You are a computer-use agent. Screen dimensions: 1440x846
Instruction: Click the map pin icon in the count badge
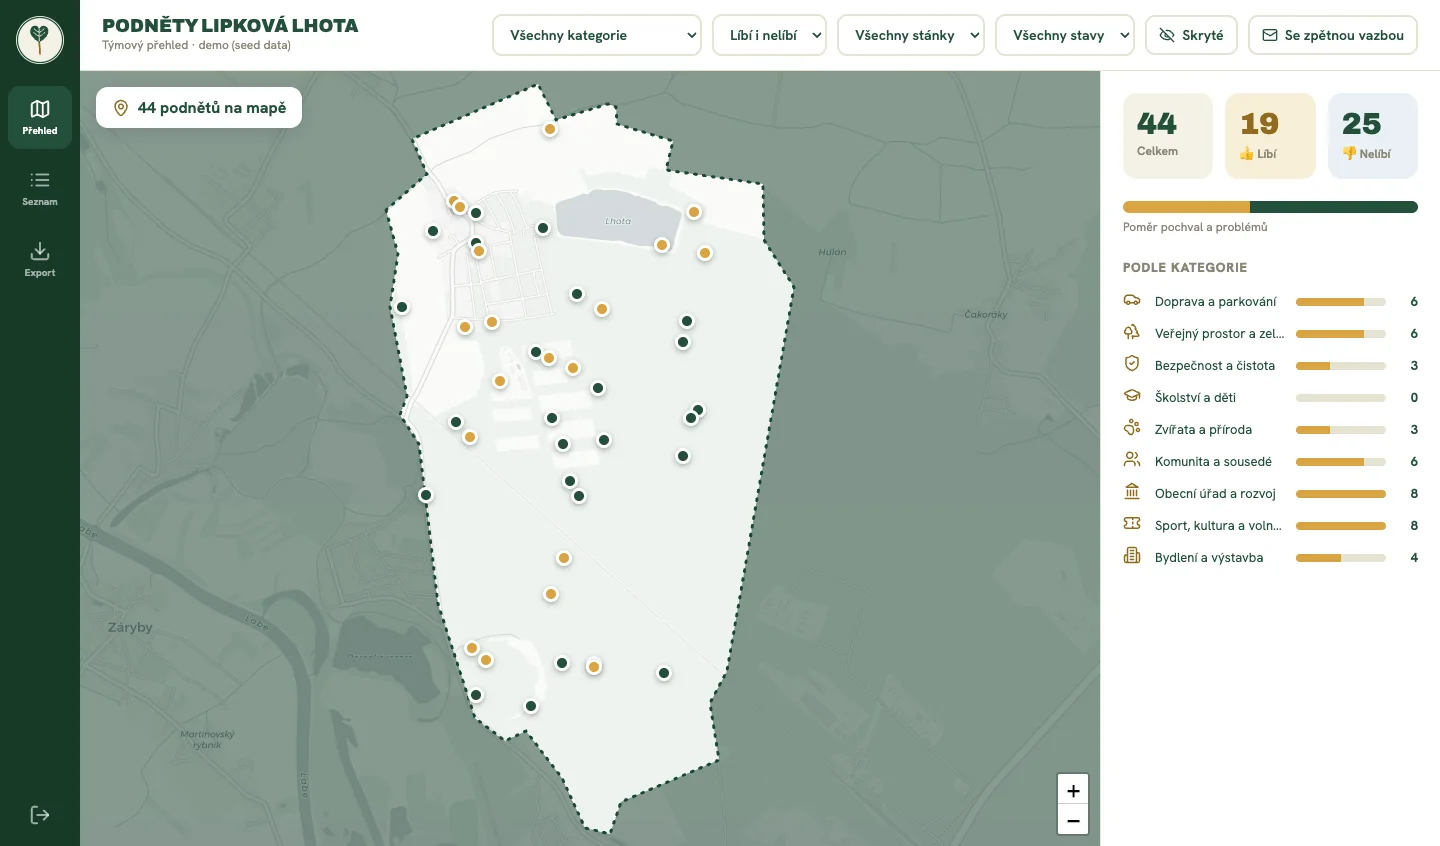(x=121, y=108)
